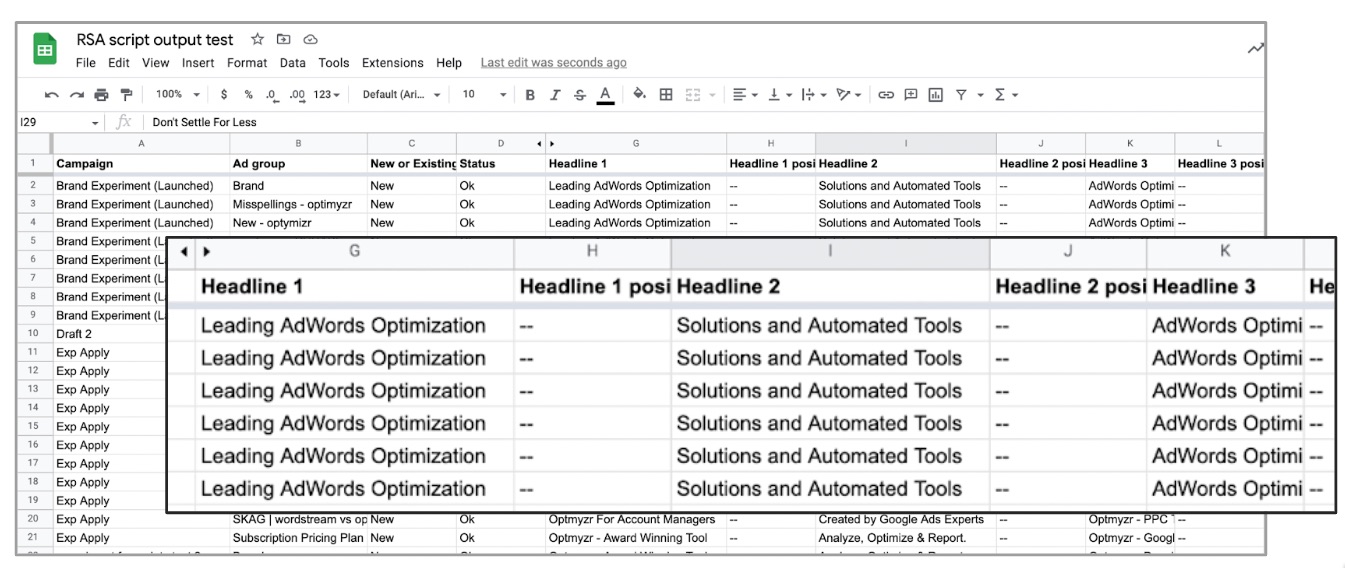The width and height of the screenshot is (1346, 568).
Task: Format selection as currency with dollar icon
Action: (x=224, y=95)
